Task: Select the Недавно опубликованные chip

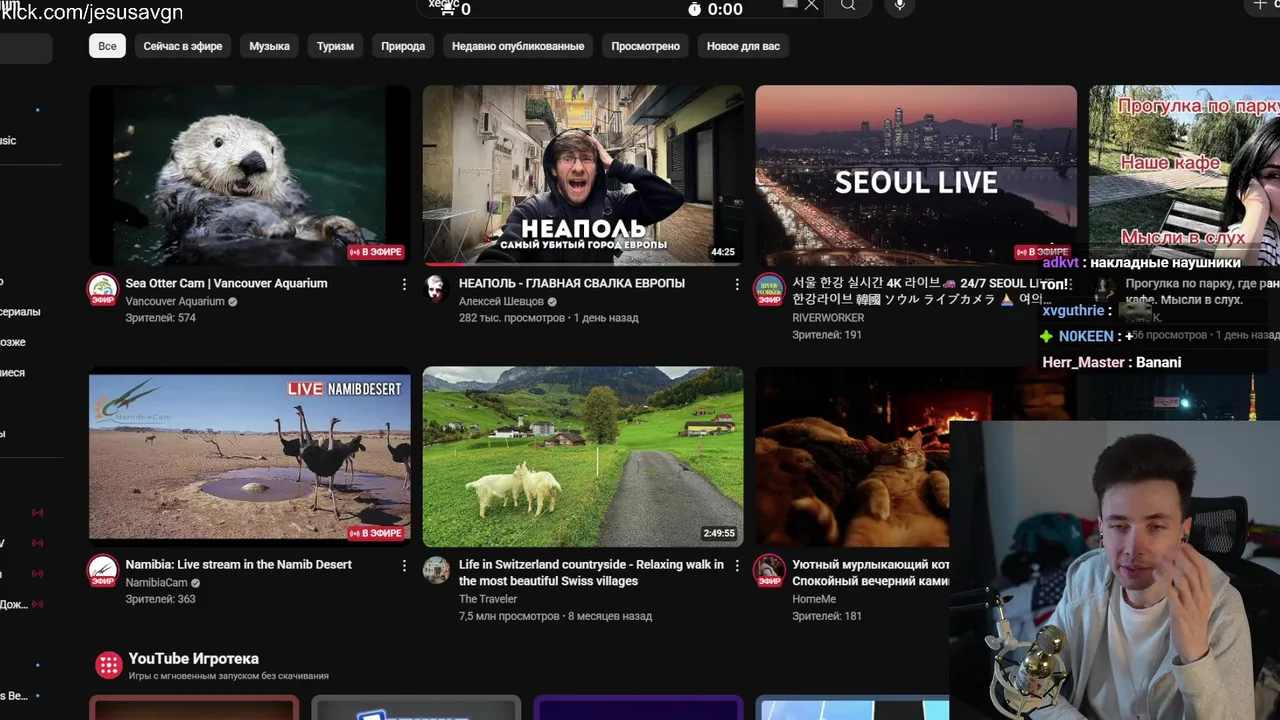Action: pyautogui.click(x=518, y=46)
